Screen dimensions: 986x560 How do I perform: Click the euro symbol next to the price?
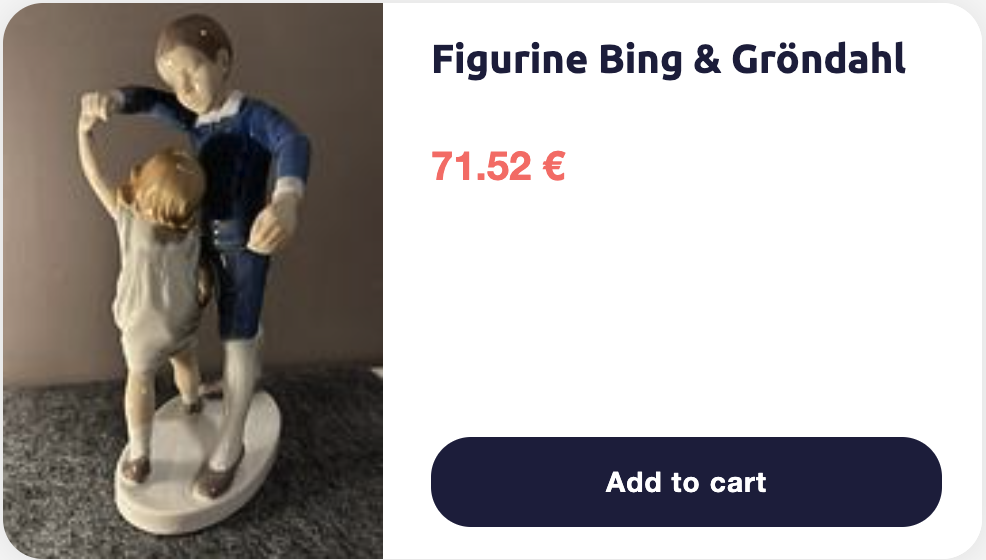[x=554, y=167]
